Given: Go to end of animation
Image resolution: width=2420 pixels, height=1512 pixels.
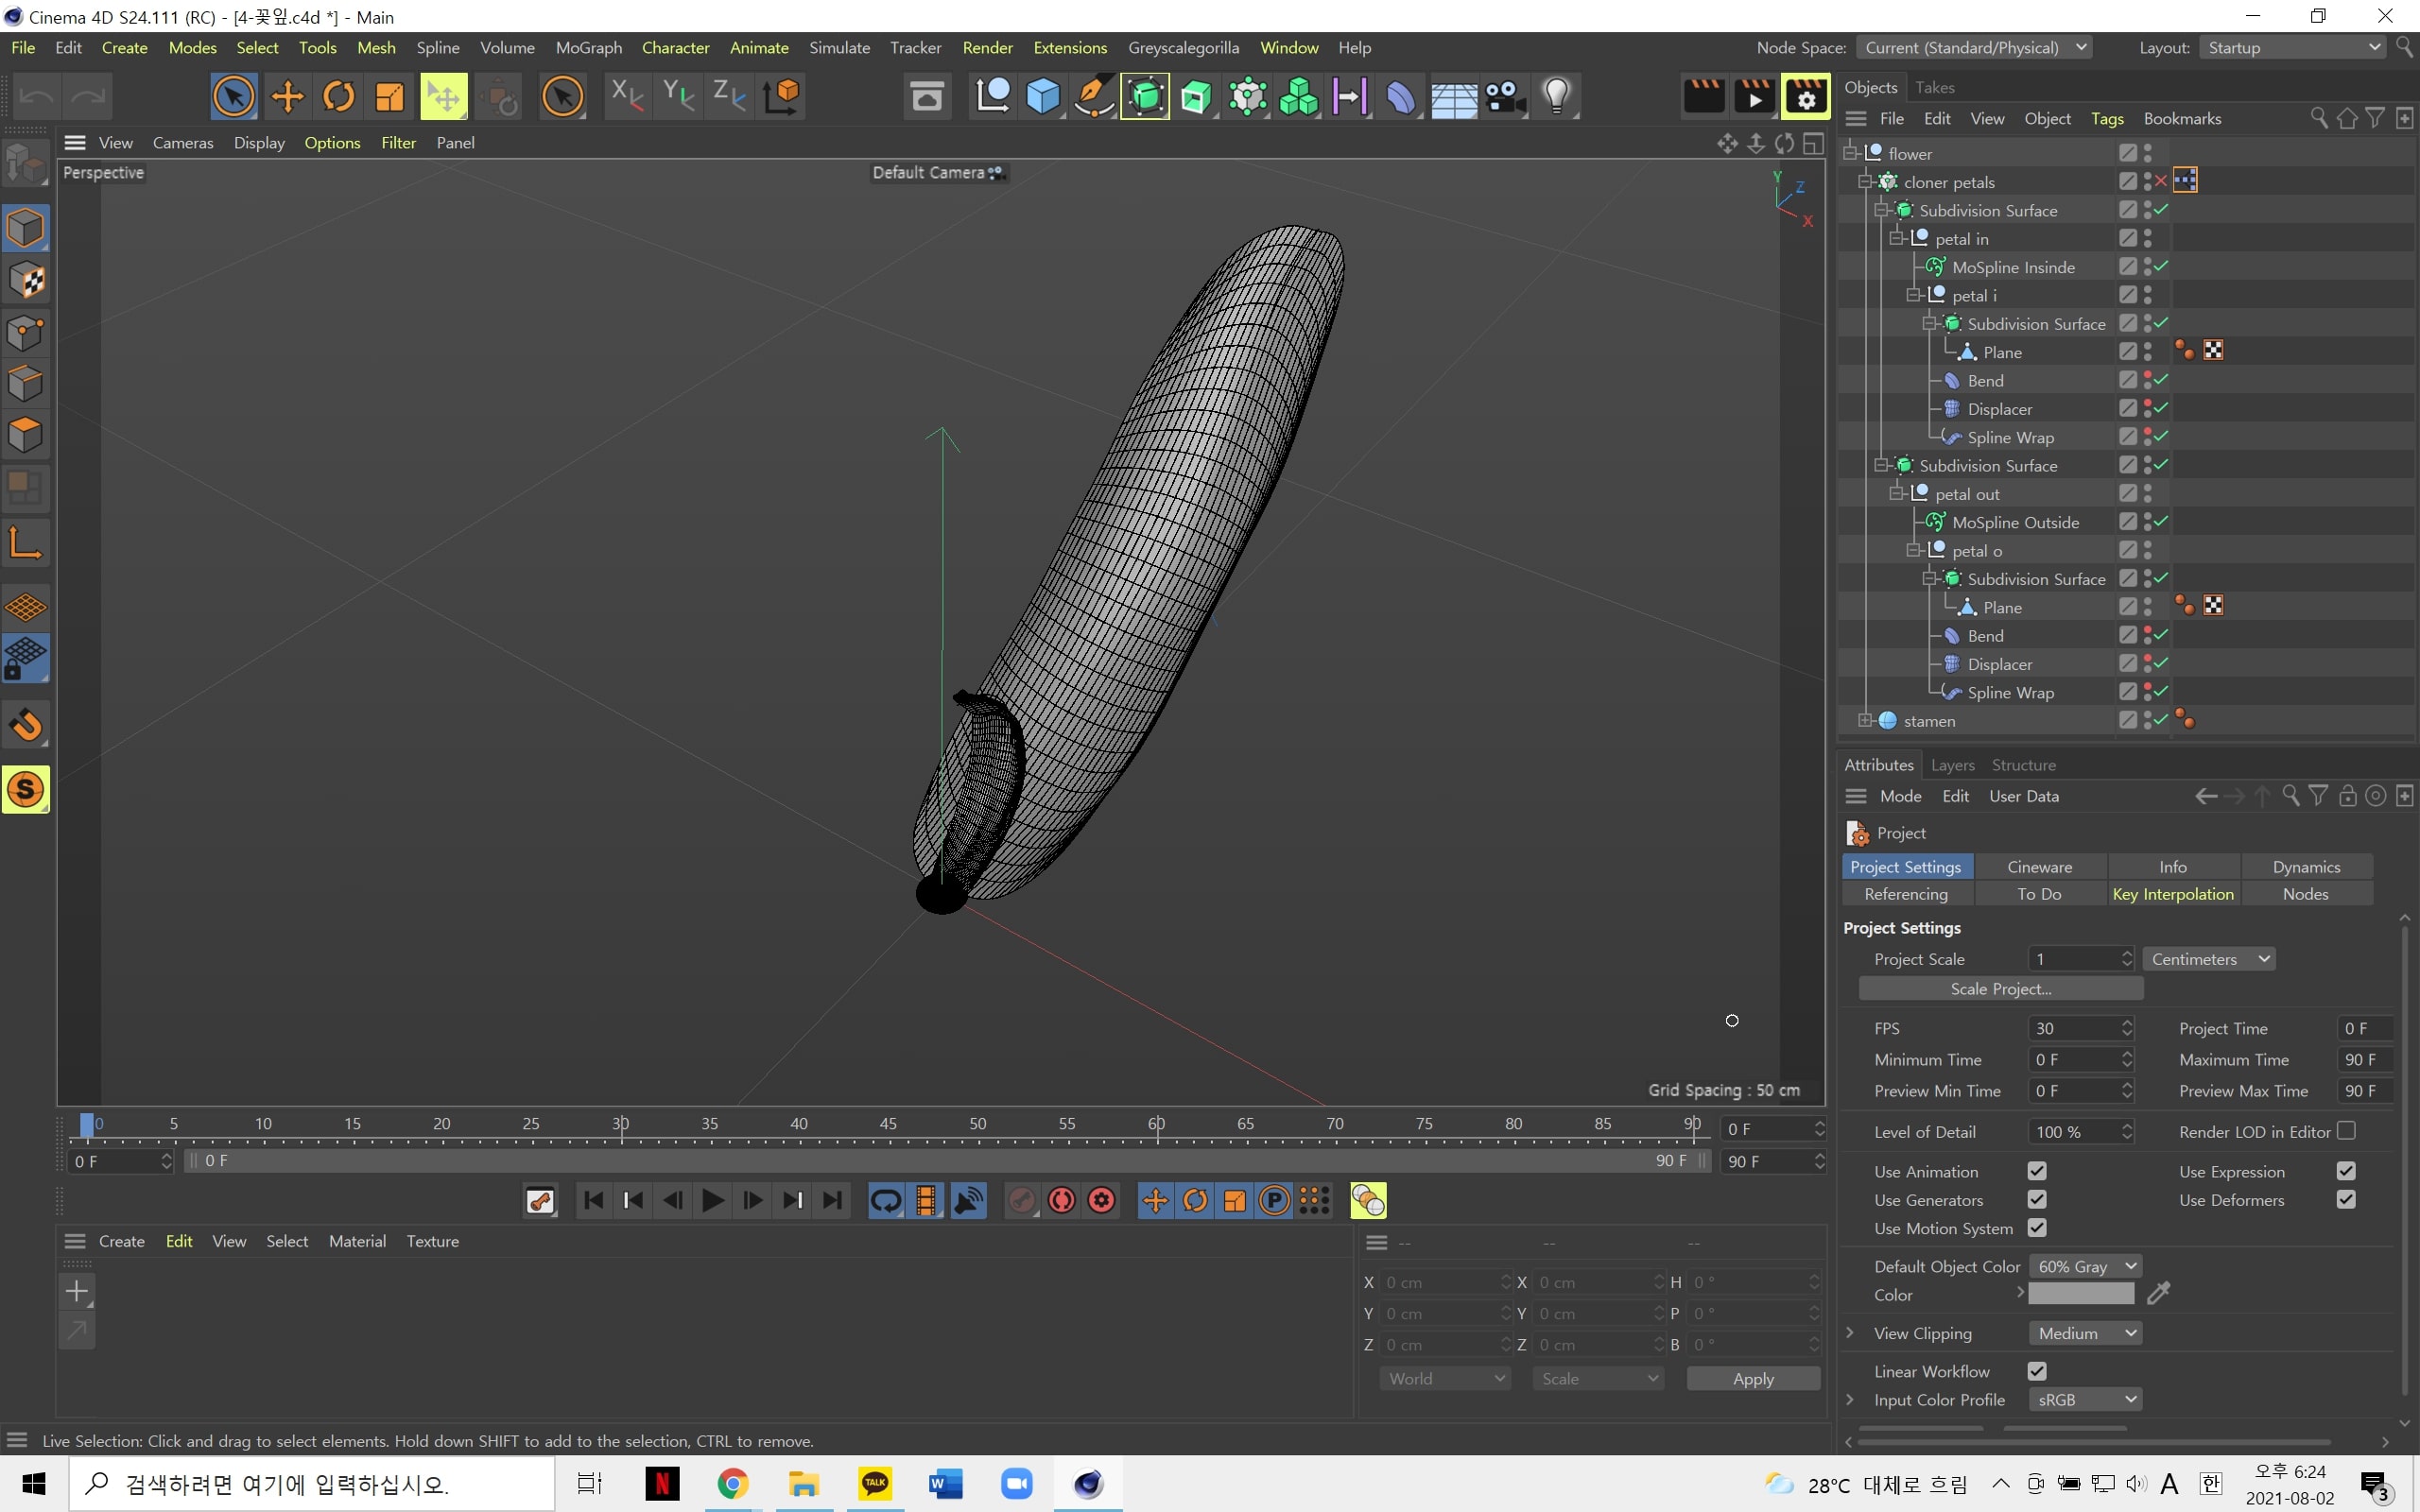Looking at the screenshot, I should pyautogui.click(x=832, y=1200).
